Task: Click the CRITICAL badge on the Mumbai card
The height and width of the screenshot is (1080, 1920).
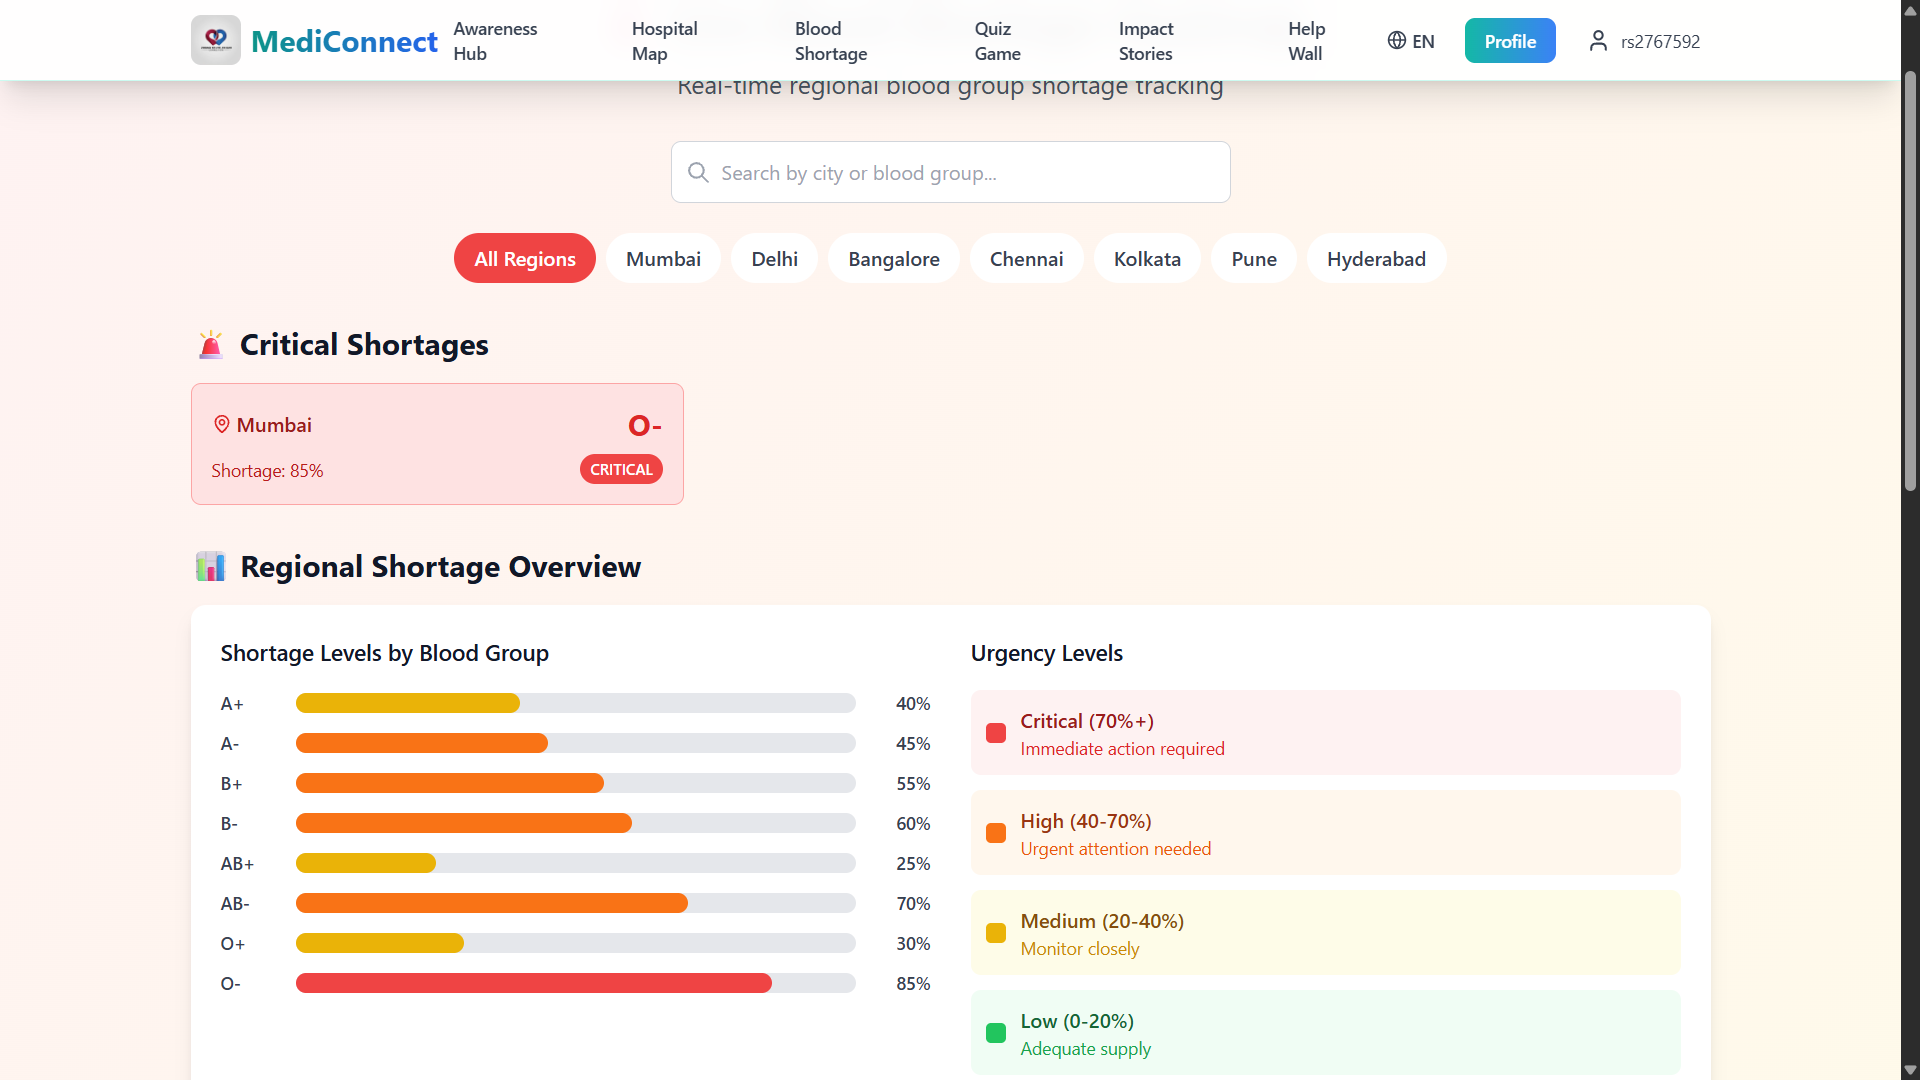Action: pos(621,470)
